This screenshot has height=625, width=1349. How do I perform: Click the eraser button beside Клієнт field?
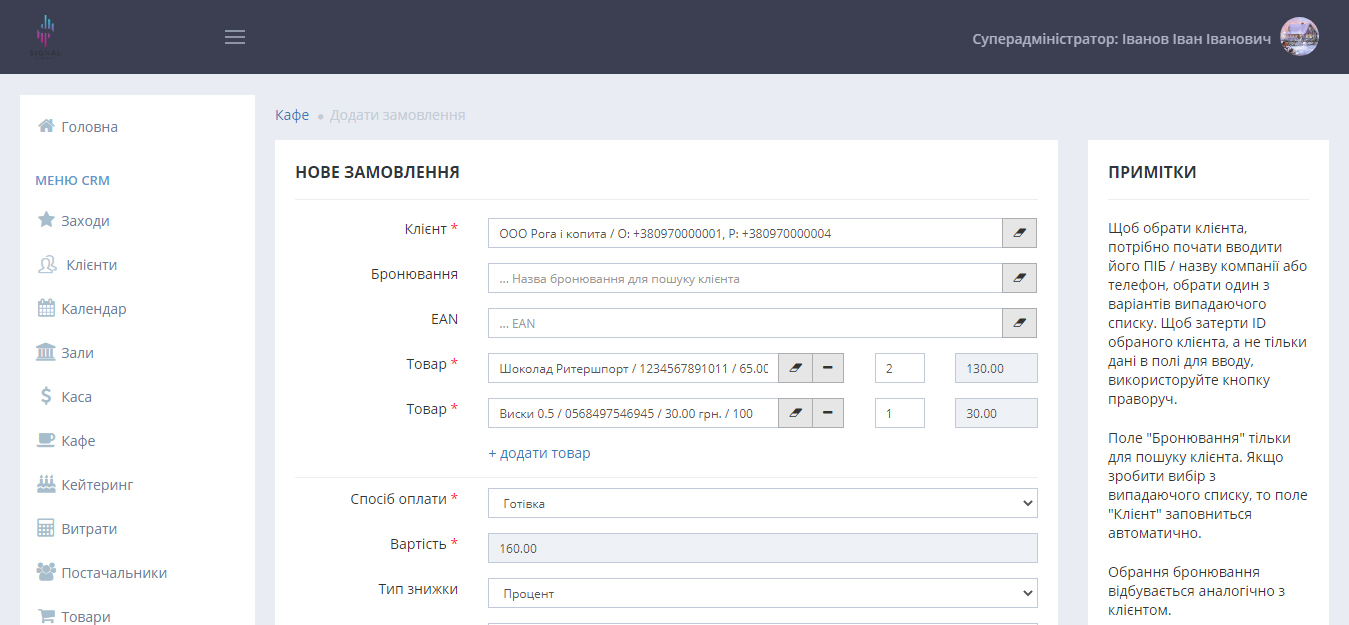click(1019, 233)
